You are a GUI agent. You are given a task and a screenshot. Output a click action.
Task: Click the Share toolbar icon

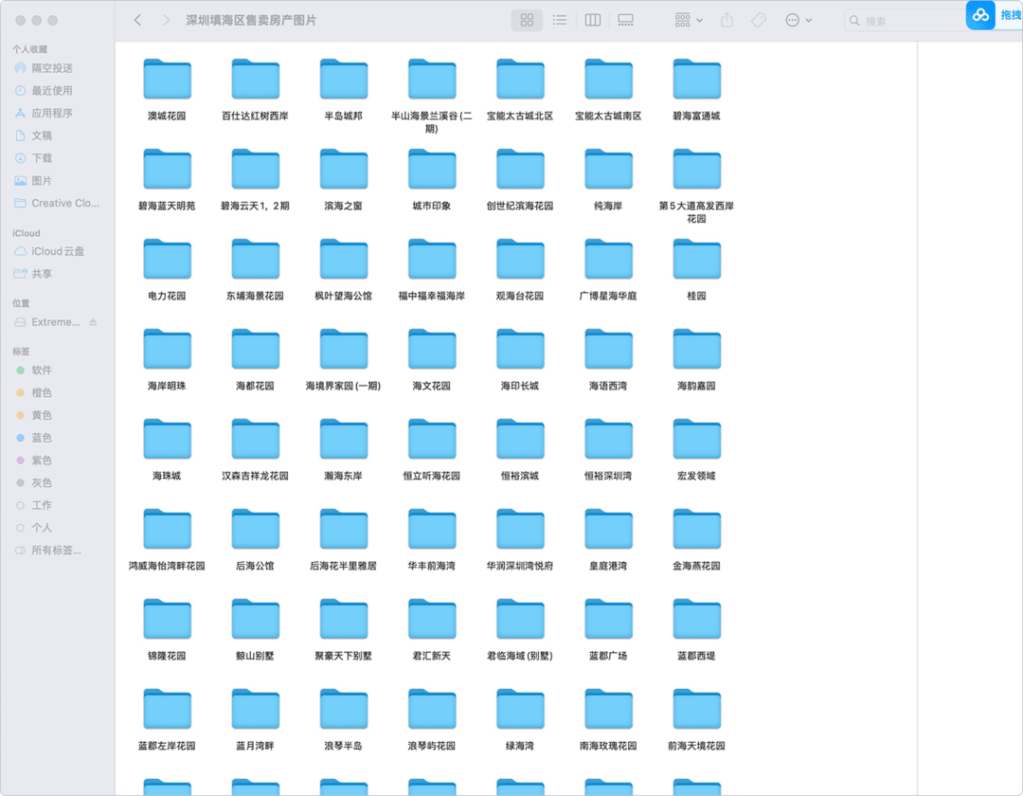coord(727,20)
